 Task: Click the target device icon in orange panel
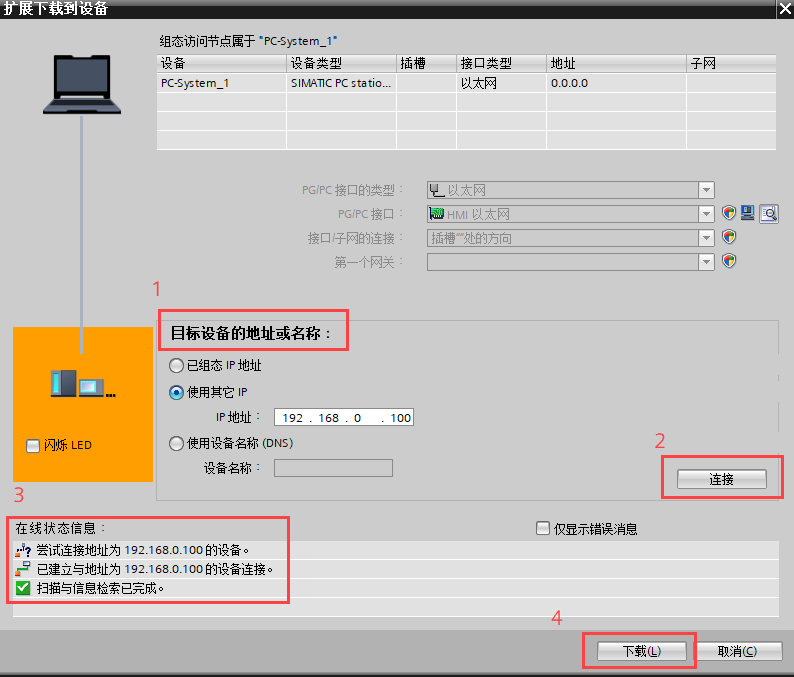click(83, 383)
